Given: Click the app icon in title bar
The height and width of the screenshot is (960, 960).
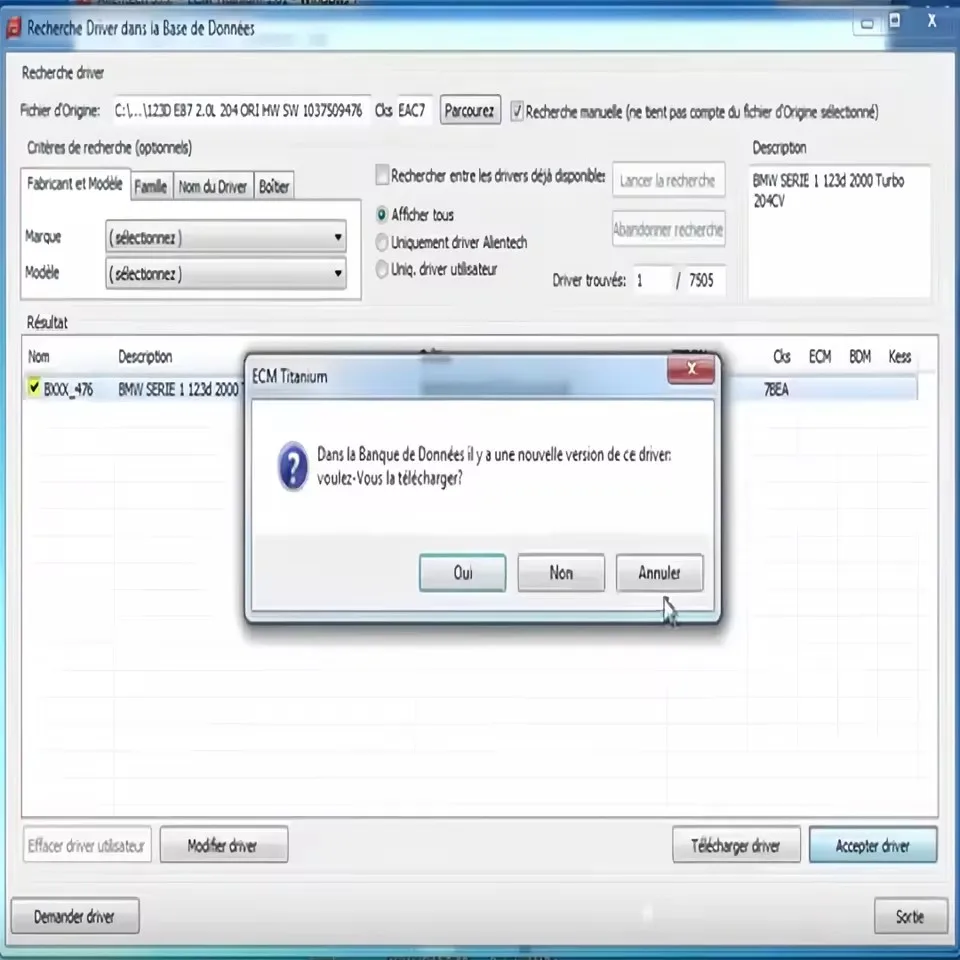Looking at the screenshot, I should [13, 28].
